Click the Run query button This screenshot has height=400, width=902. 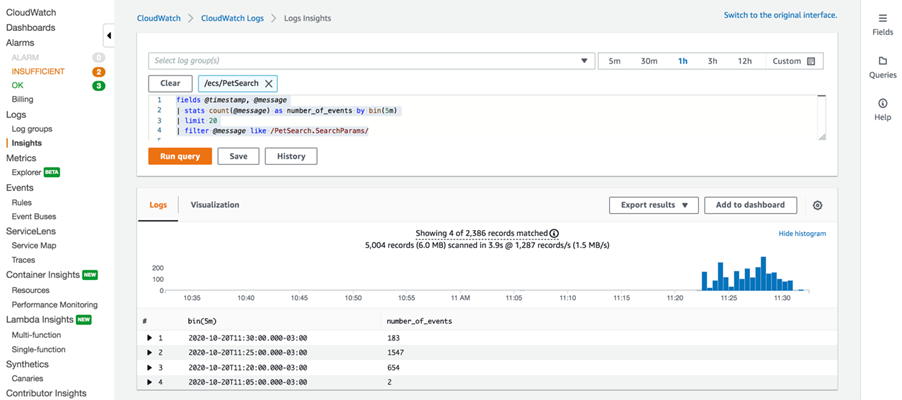[180, 156]
